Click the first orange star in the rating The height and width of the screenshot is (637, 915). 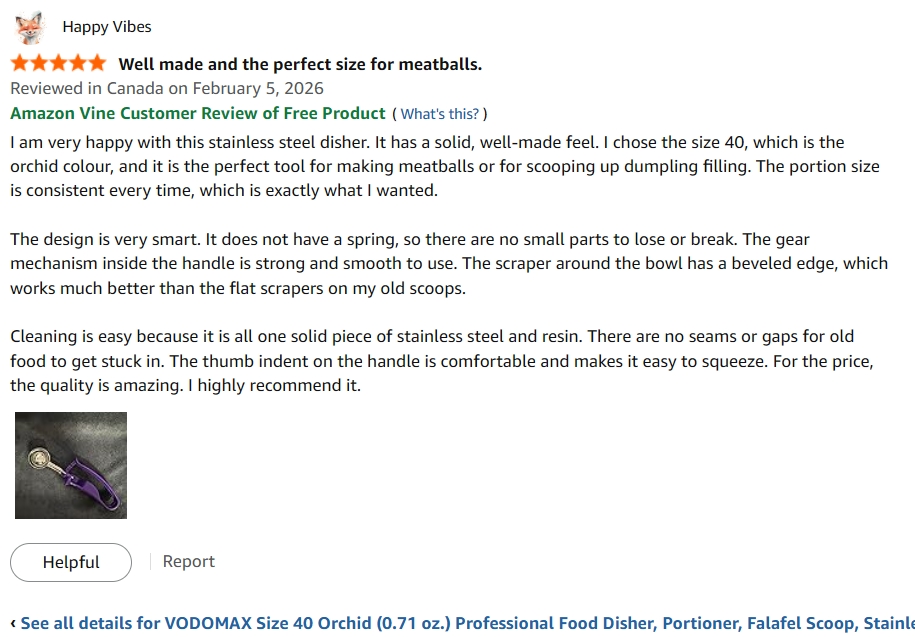[19, 63]
